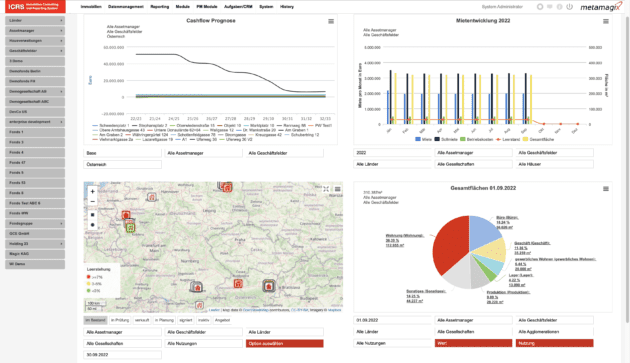Select 'Fonds 1' in the sidebar
630x363 pixels.
click(x=35, y=132)
